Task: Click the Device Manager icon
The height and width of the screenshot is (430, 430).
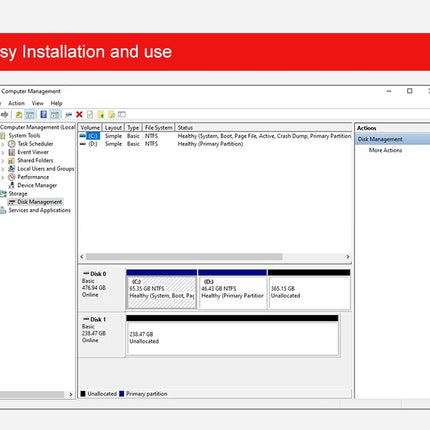Action: pos(12,185)
